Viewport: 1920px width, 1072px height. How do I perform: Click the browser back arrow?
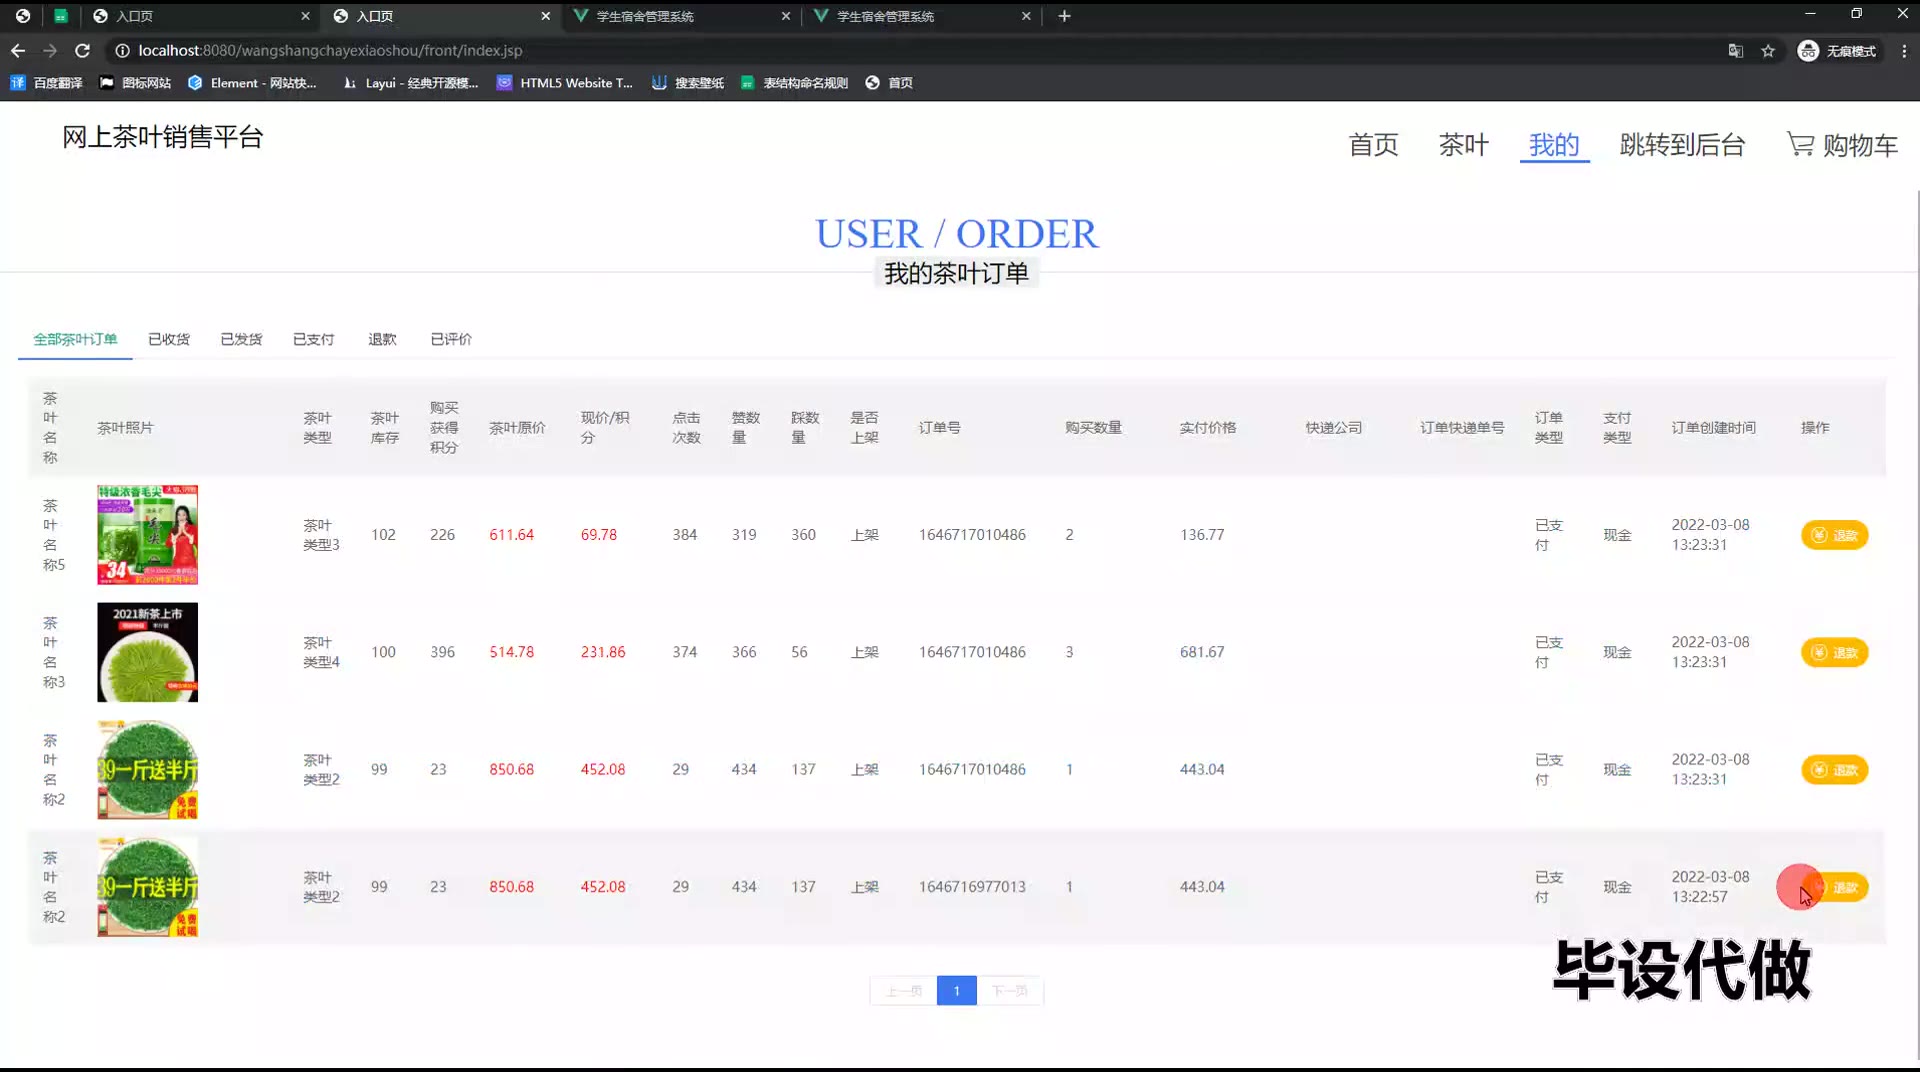(x=18, y=50)
